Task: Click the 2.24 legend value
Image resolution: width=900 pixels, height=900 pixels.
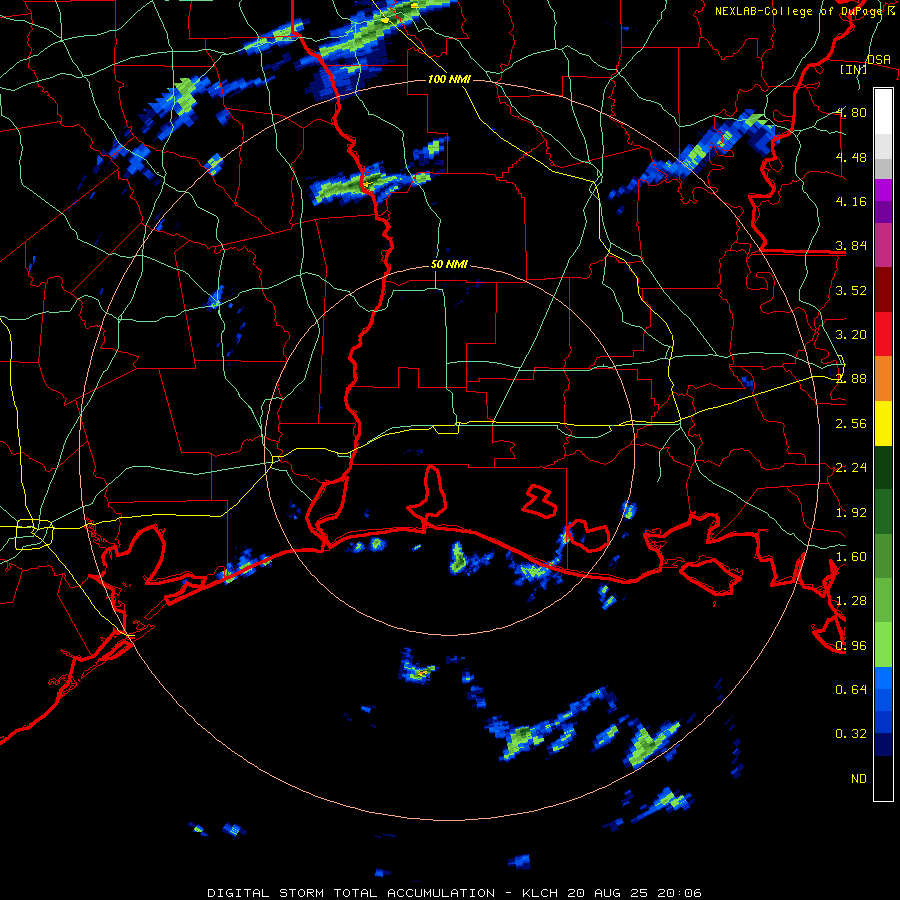Action: (x=851, y=467)
